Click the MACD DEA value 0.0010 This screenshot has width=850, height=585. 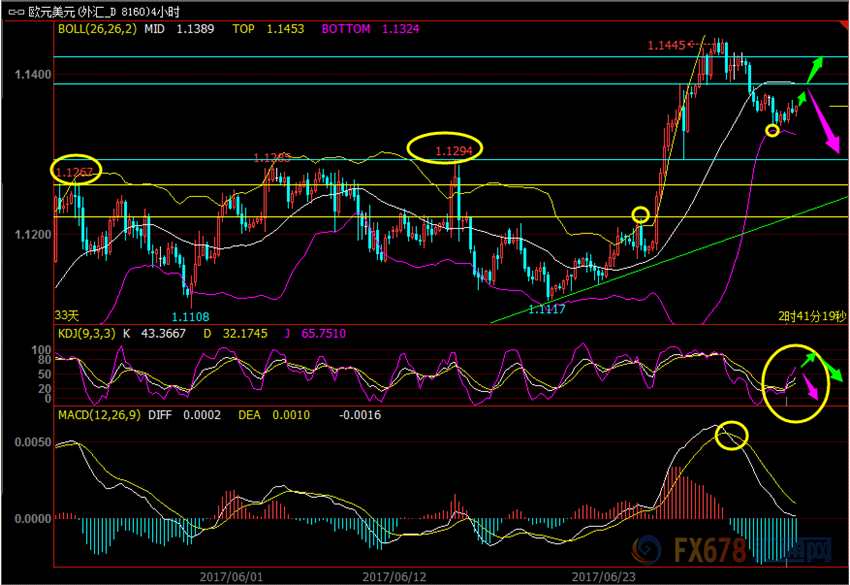pos(291,415)
